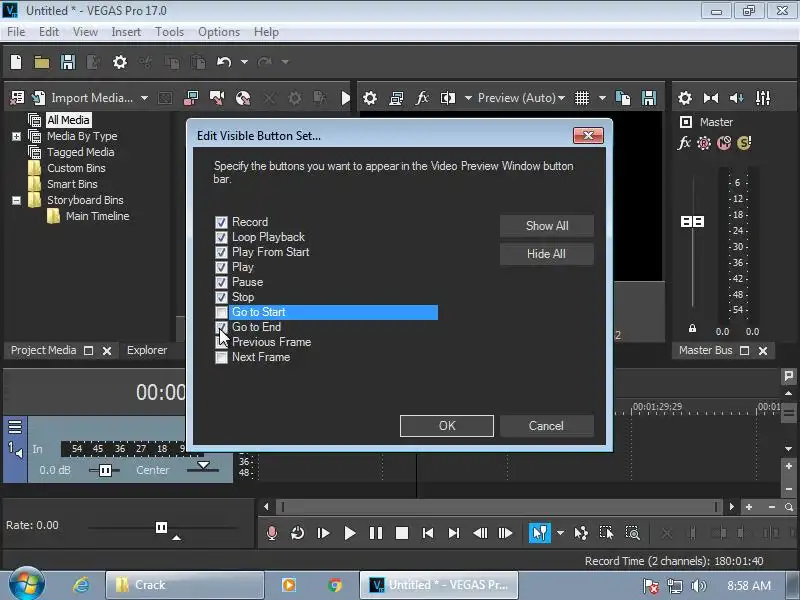The width and height of the screenshot is (800, 600).
Task: Select the Normal Edit tool icon
Action: [x=540, y=533]
